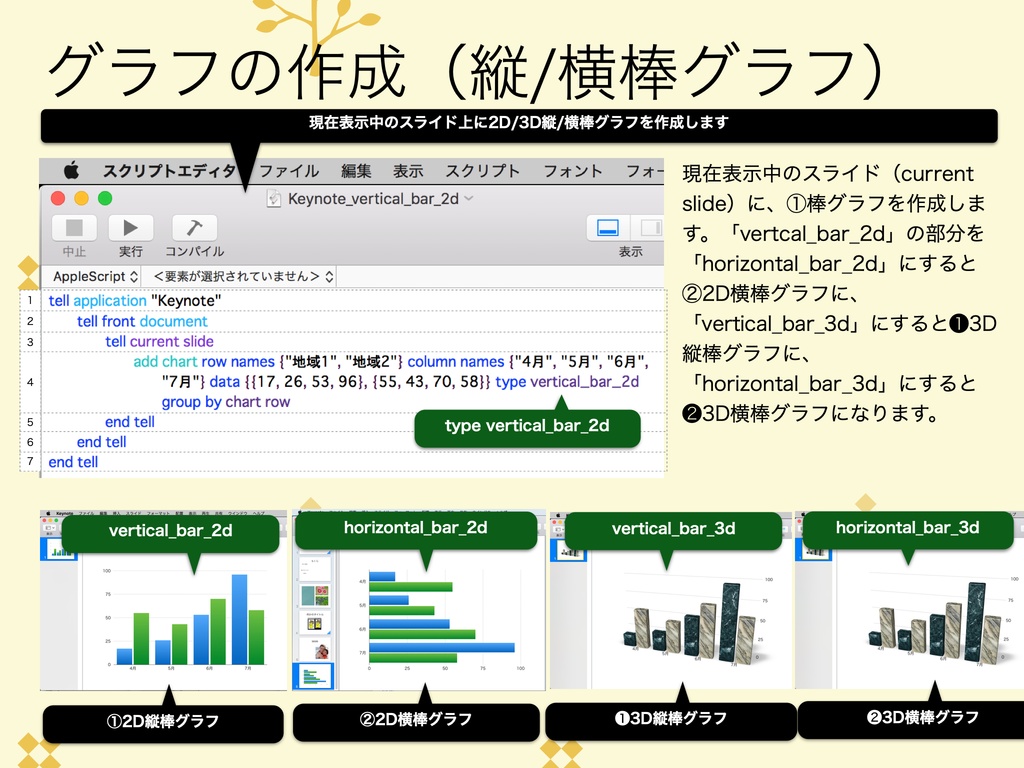The image size is (1024, 768).
Task: Open the スクリプト menu
Action: (x=482, y=171)
